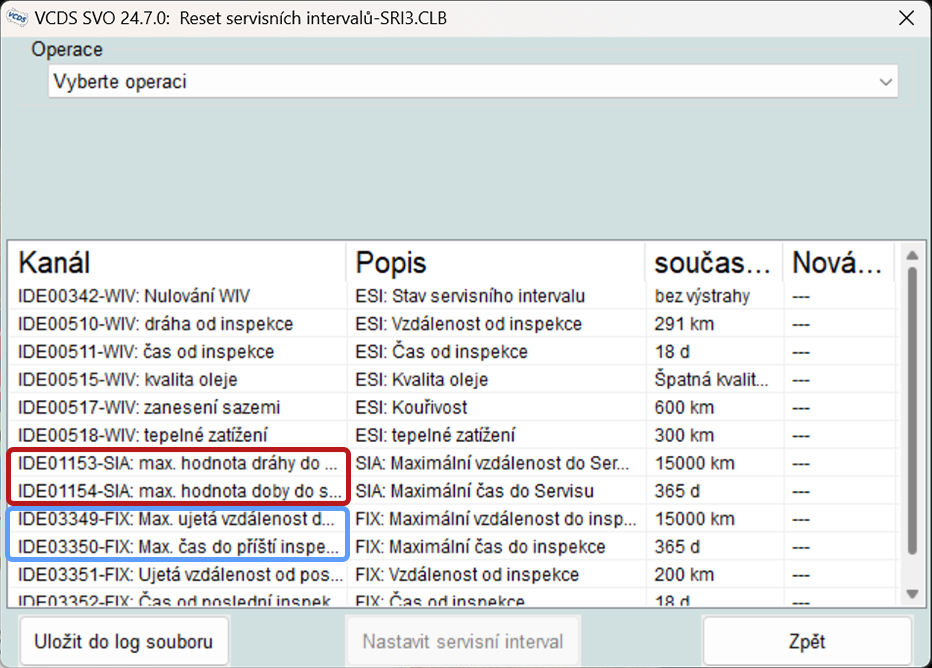
Task: Click 'Nastavit servisní interval' button
Action: [x=463, y=642]
